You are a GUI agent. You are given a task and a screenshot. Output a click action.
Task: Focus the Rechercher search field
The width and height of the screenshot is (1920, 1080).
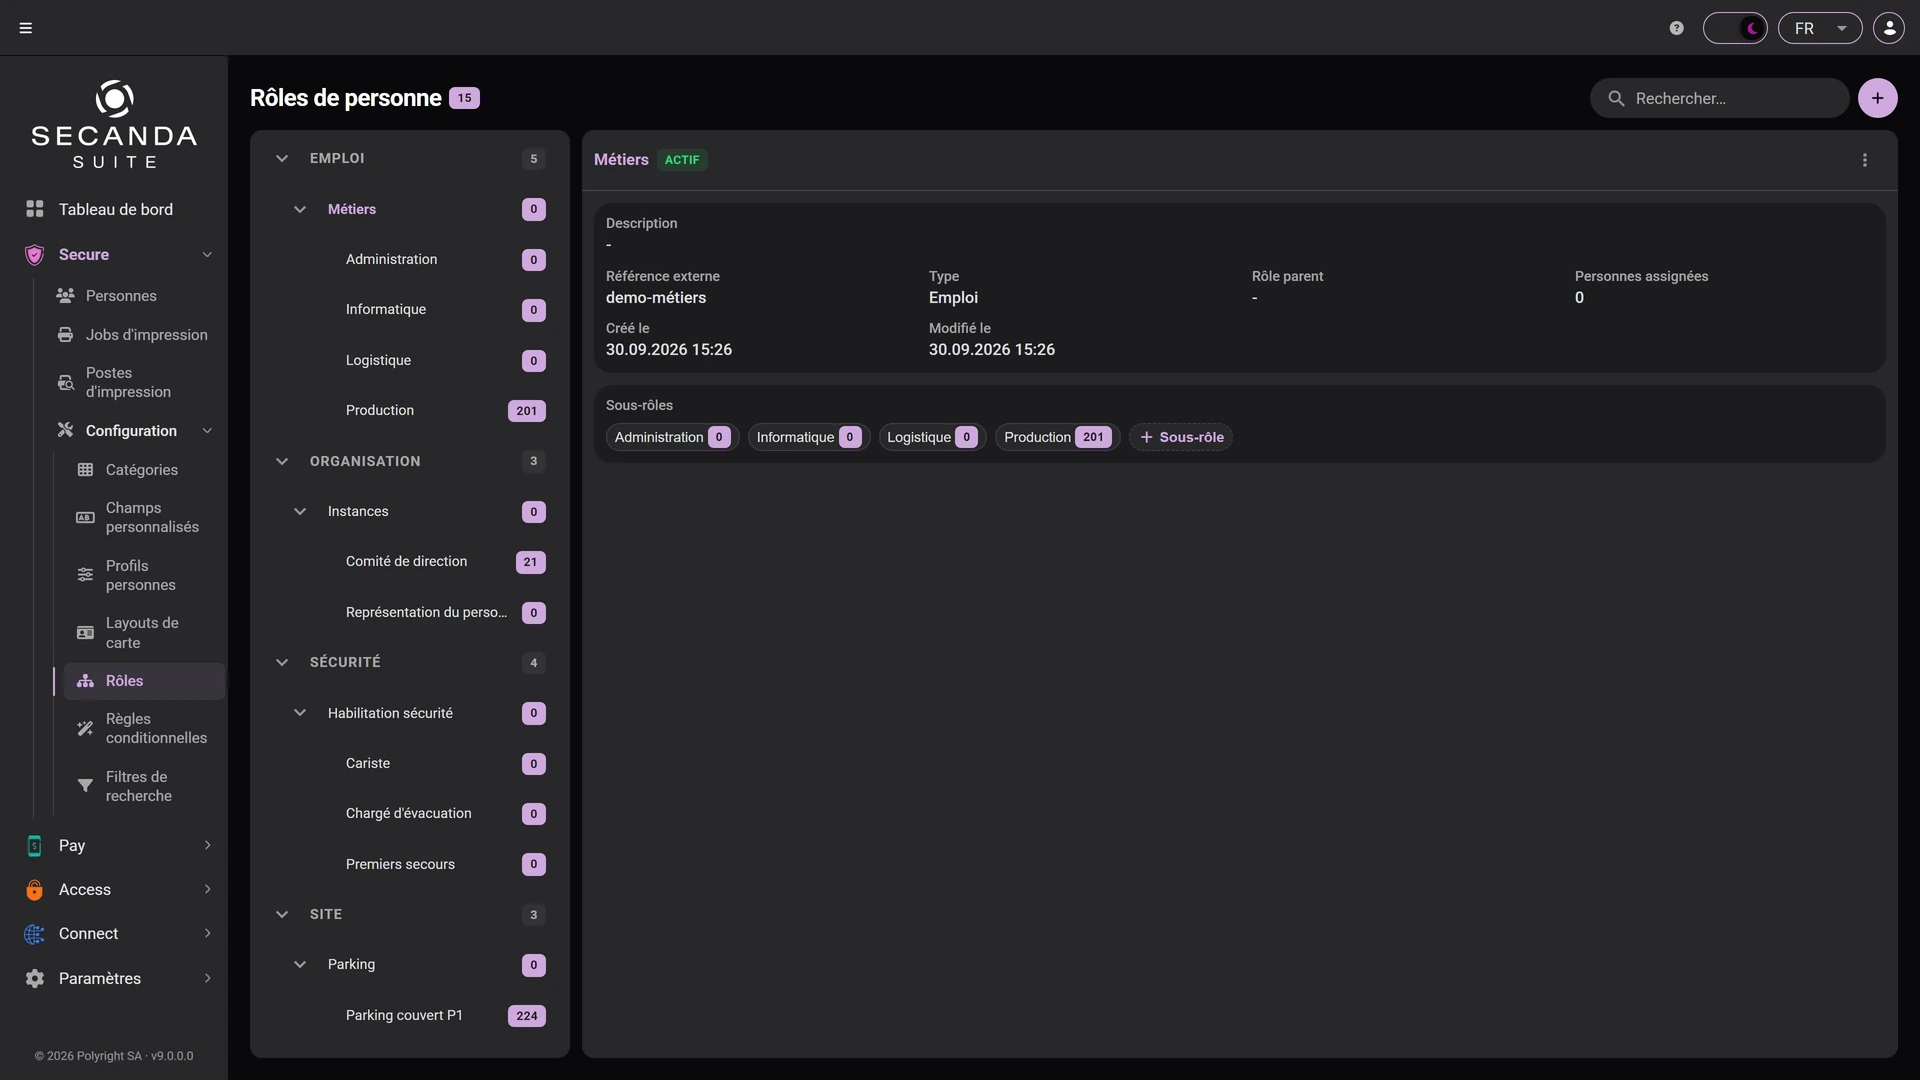click(x=1719, y=98)
